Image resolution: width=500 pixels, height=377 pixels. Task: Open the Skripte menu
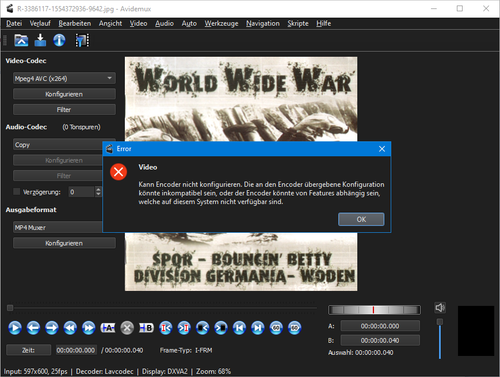pos(298,23)
